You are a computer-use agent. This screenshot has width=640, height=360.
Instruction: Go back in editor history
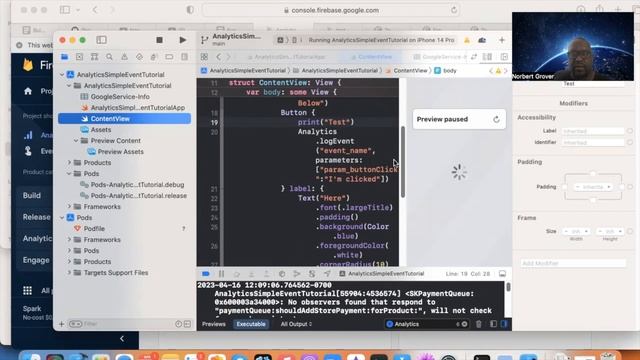coord(218,57)
